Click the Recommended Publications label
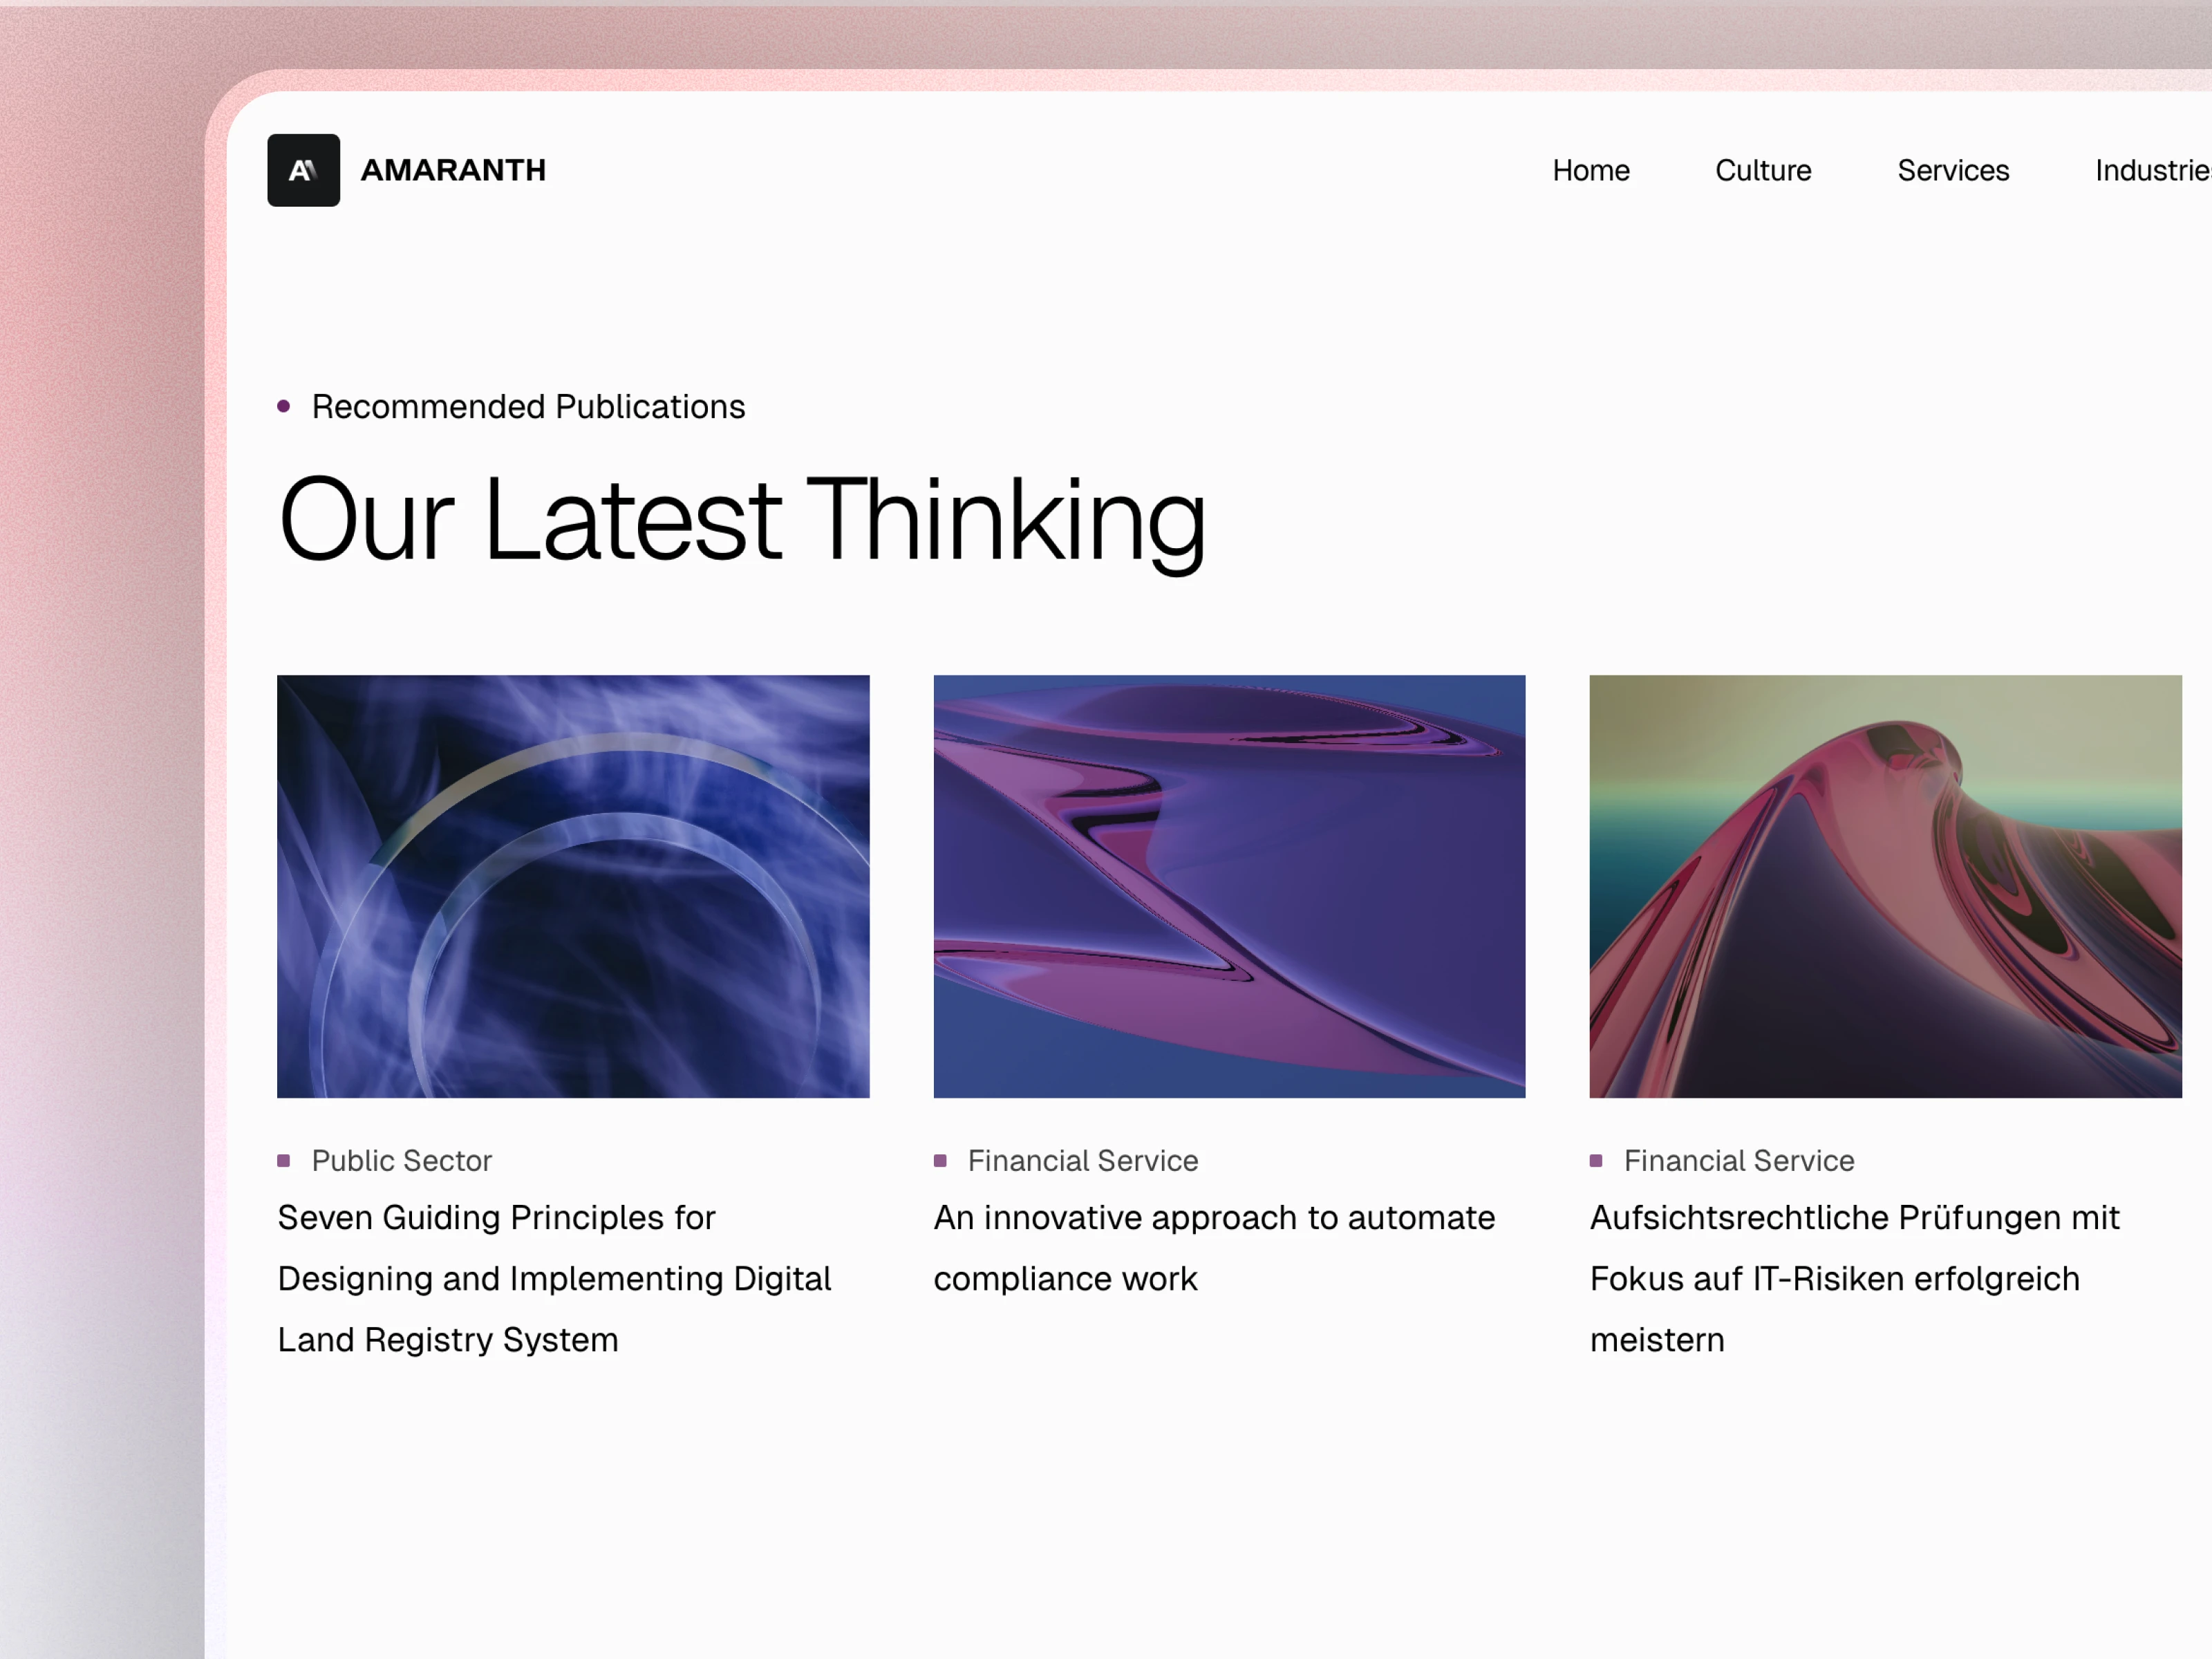The width and height of the screenshot is (2212, 1659). [528, 407]
